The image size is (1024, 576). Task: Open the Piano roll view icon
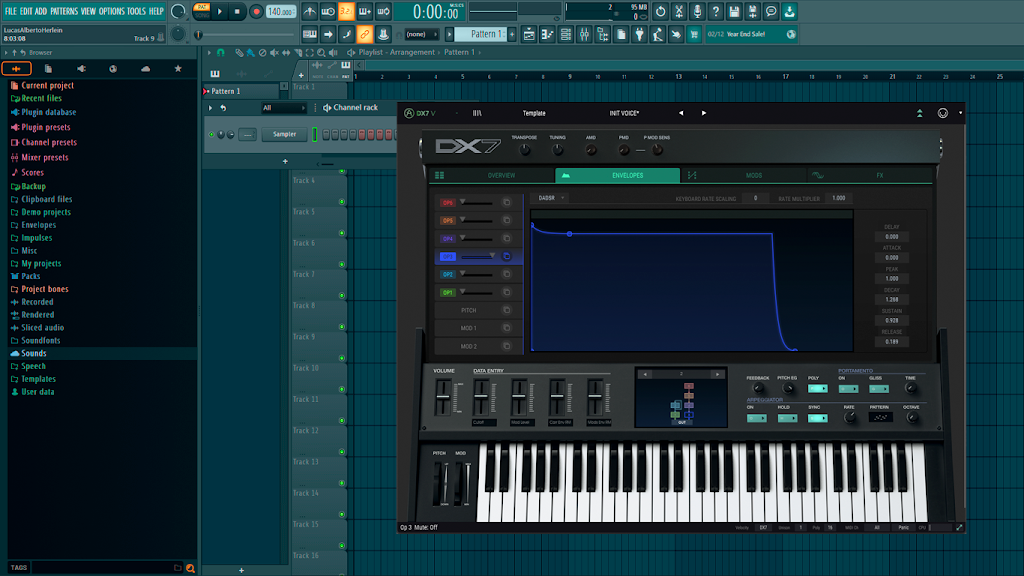point(547,35)
